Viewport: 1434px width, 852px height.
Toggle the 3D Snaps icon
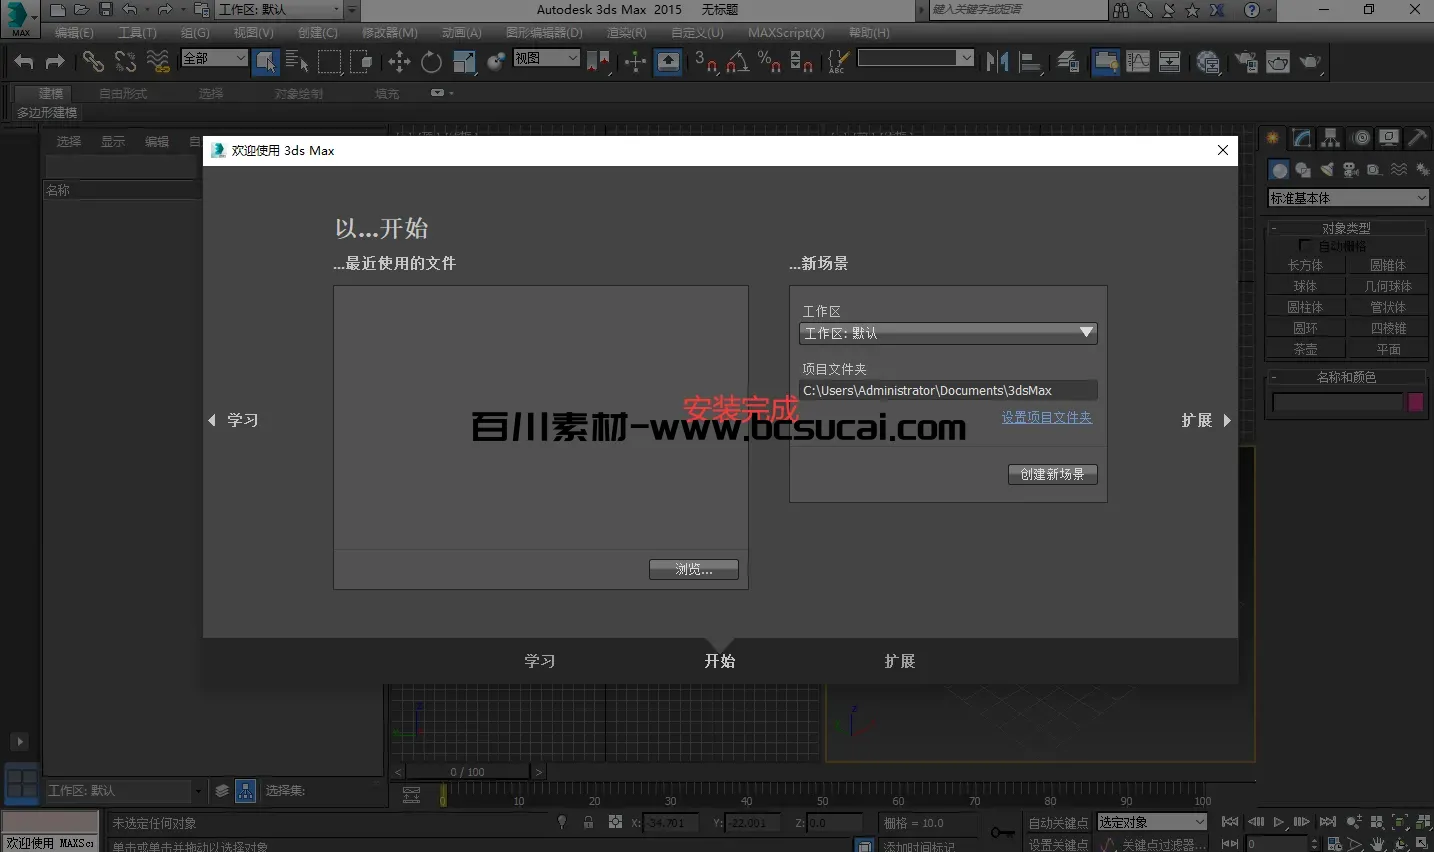pyautogui.click(x=706, y=62)
